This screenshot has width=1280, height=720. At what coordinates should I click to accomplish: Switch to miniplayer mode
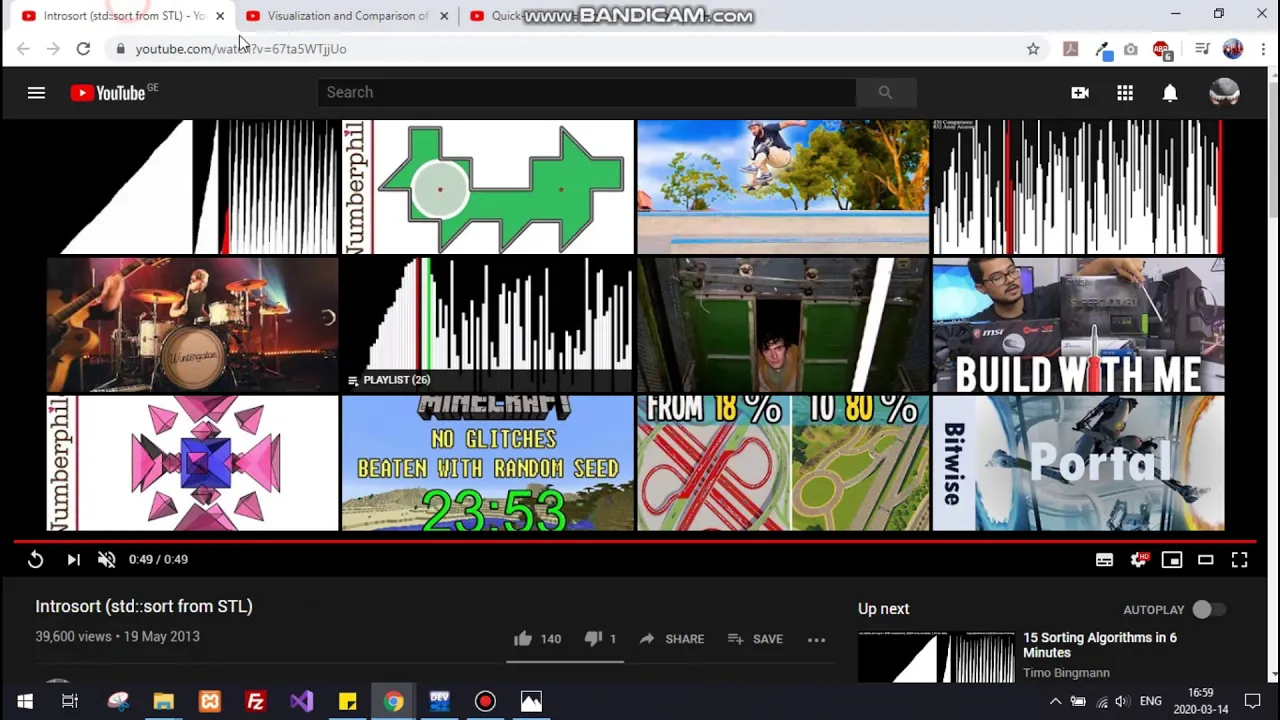[1172, 560]
